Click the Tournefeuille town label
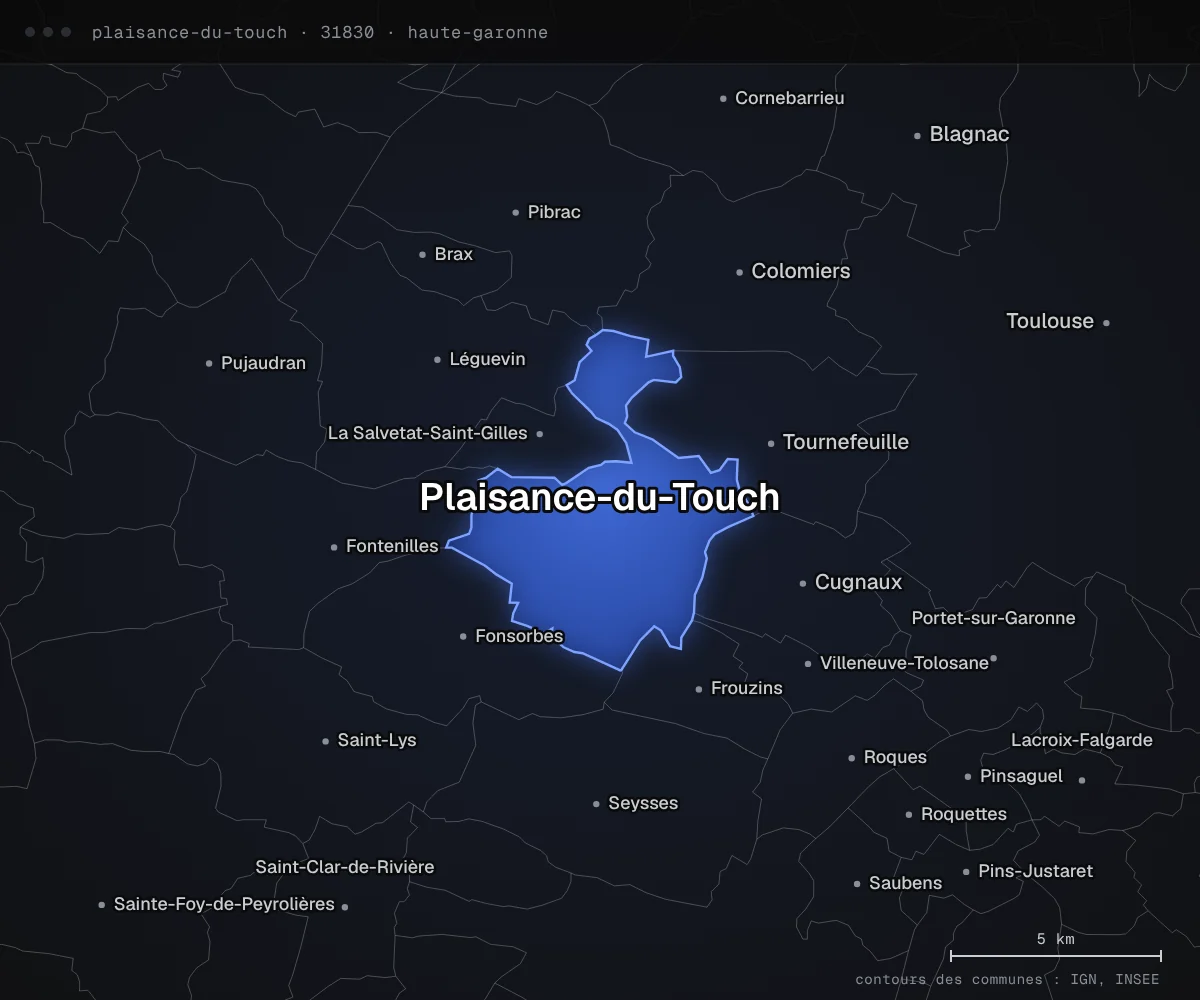Image resolution: width=1200 pixels, height=1000 pixels. click(x=846, y=442)
